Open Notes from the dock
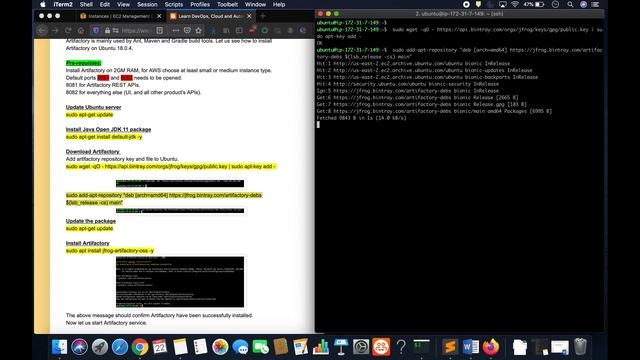 [x=180, y=347]
